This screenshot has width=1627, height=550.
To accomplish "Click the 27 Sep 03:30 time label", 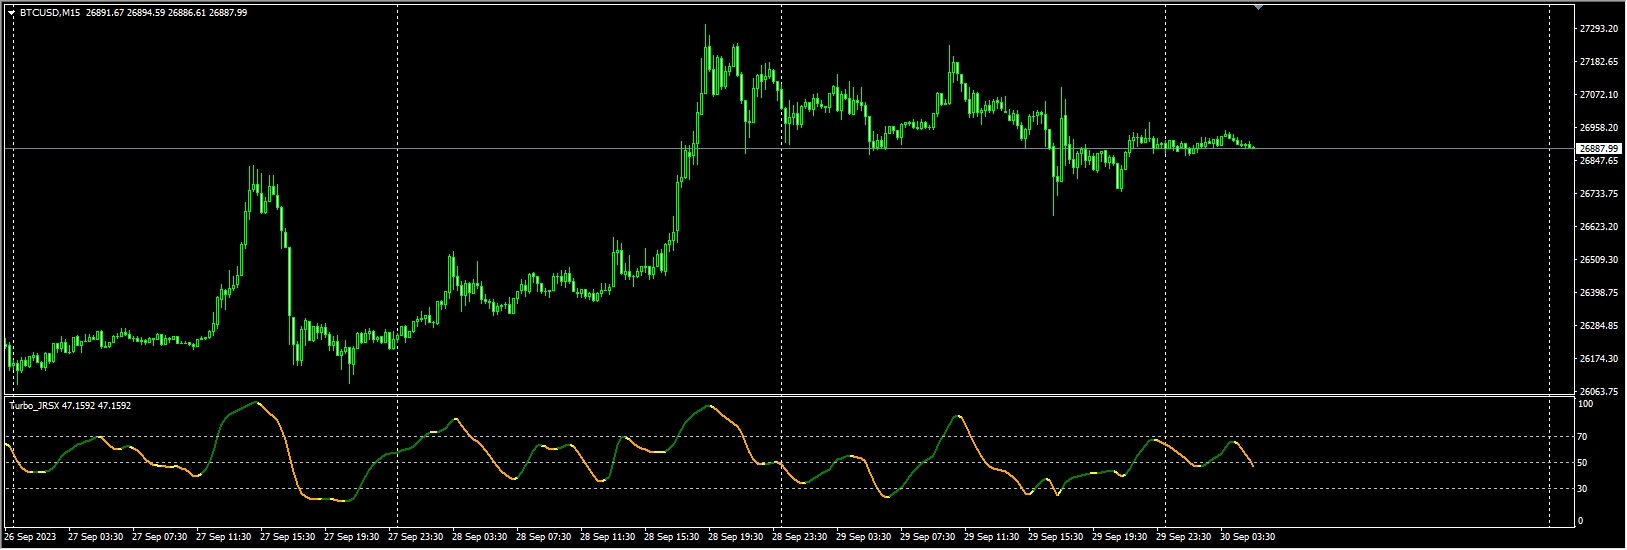I will (96, 537).
